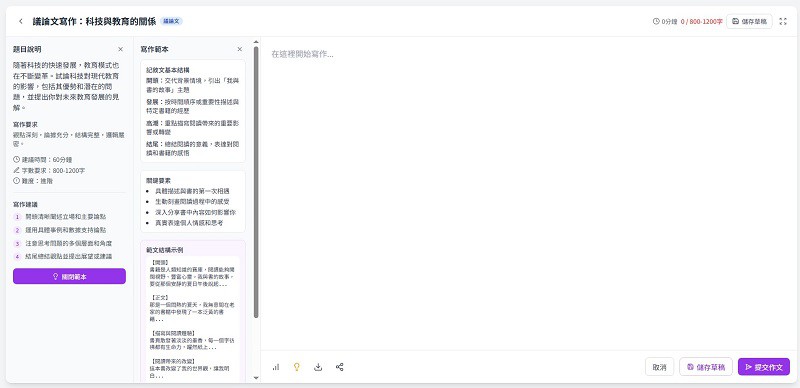Click the 議論文 tag badge
This screenshot has width=800, height=388.
pos(171,21)
